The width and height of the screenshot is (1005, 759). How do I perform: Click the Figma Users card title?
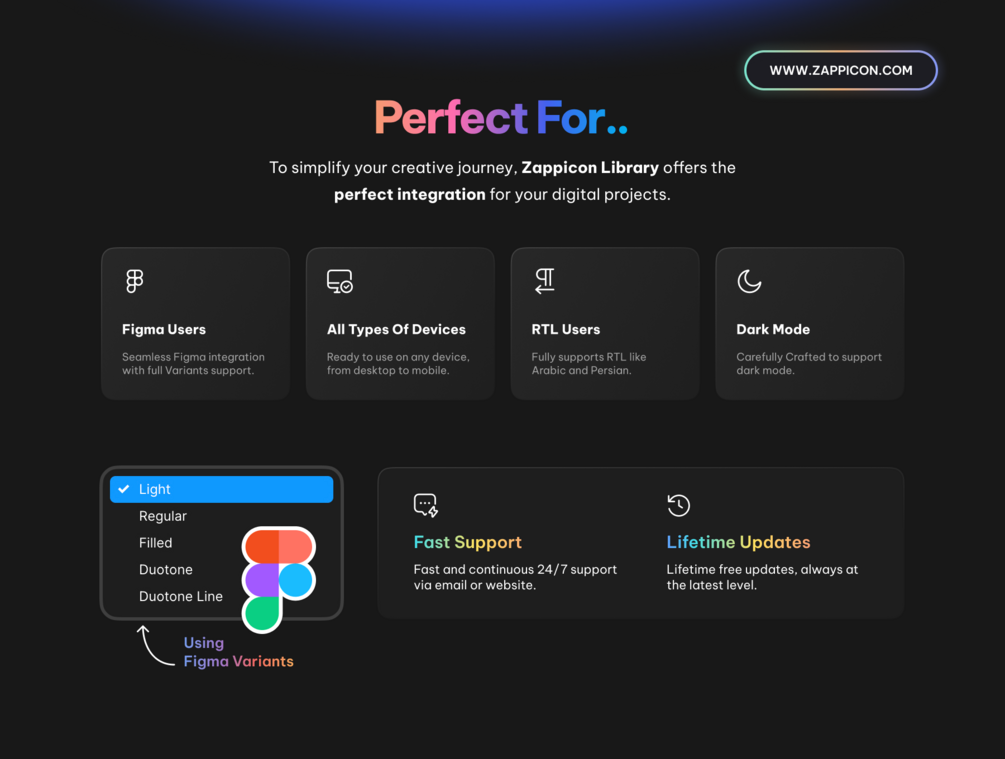(164, 329)
